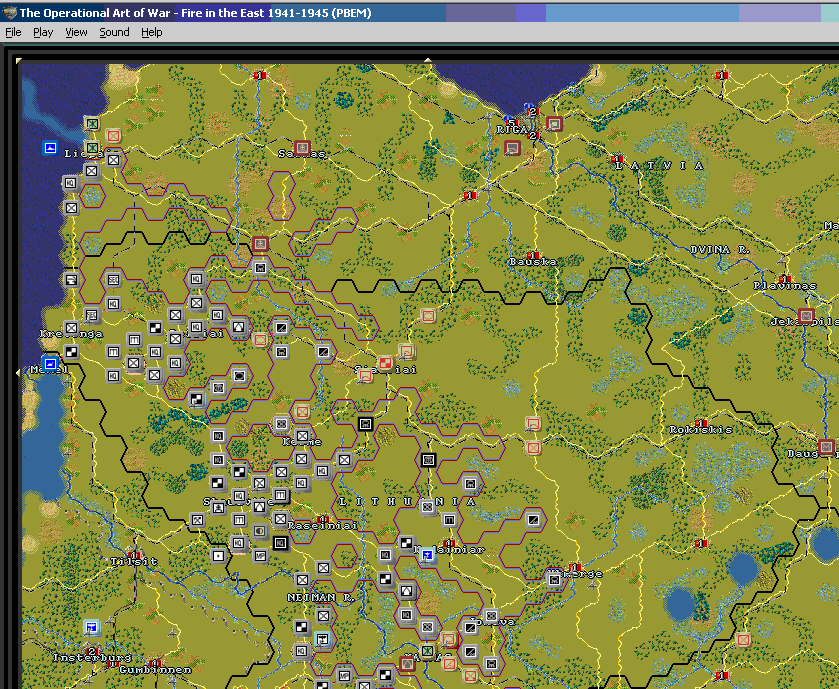
Task: Click the objective flag at Rokiskis
Action: tap(700, 423)
